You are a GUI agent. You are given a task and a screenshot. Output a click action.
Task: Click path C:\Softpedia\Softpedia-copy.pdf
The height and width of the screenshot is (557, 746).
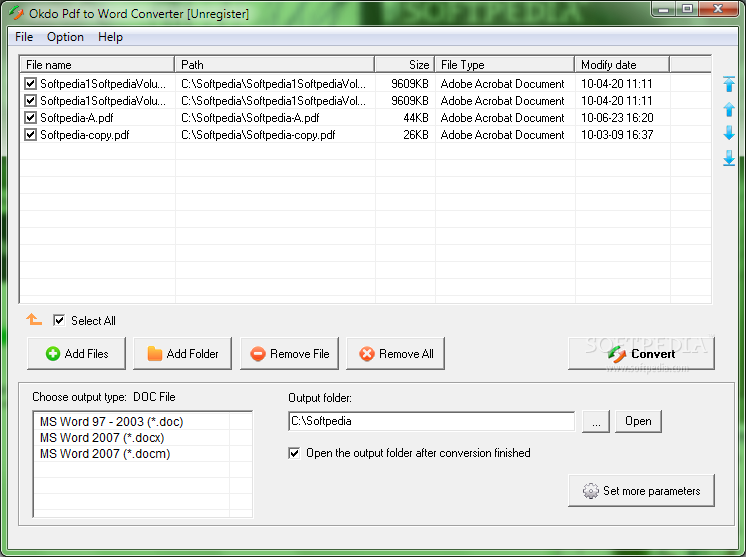[x=258, y=135]
